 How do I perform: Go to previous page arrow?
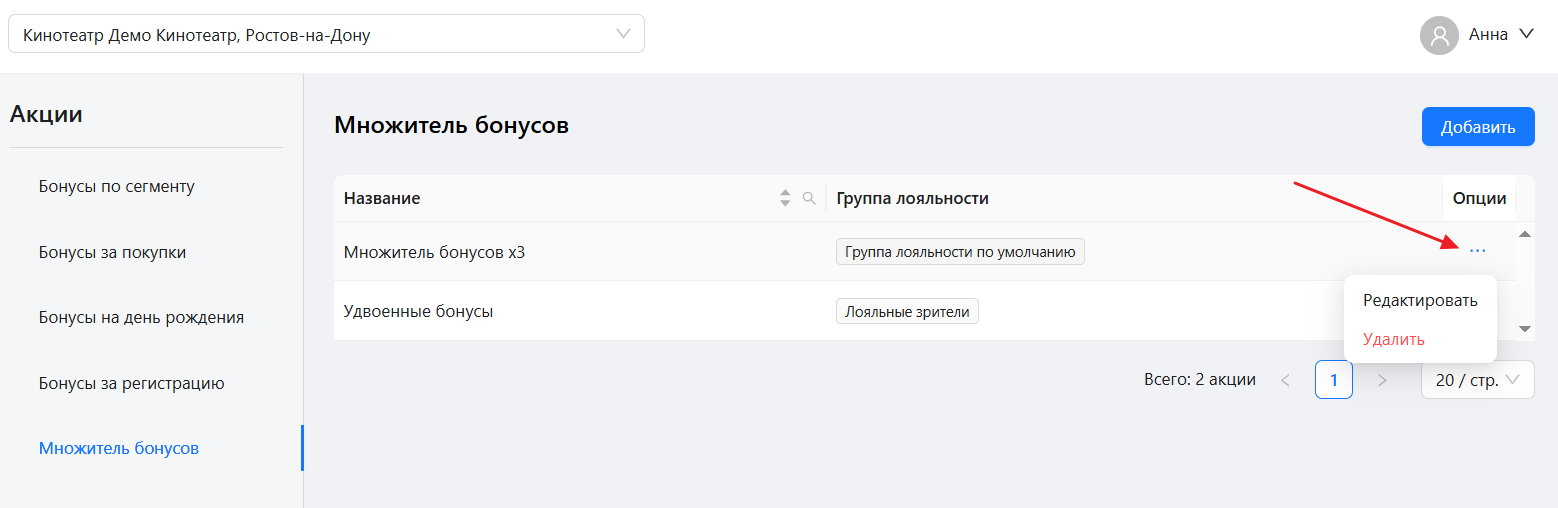1286,380
